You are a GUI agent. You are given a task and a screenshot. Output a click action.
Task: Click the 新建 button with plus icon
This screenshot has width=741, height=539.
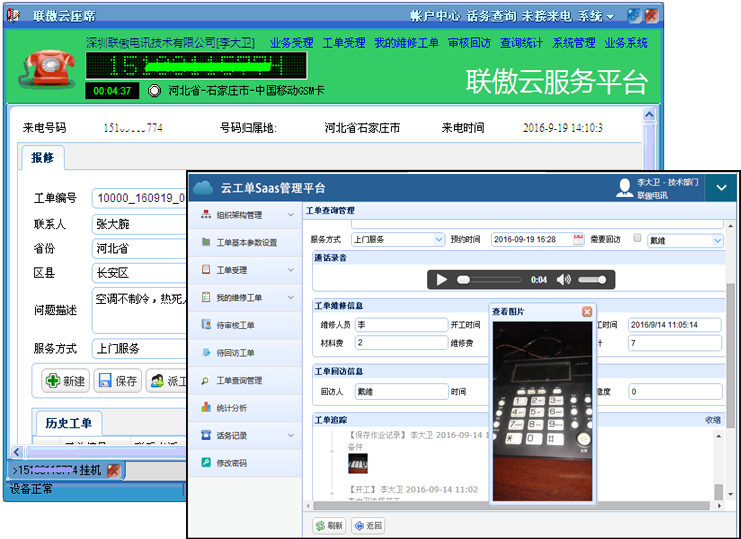pos(65,381)
